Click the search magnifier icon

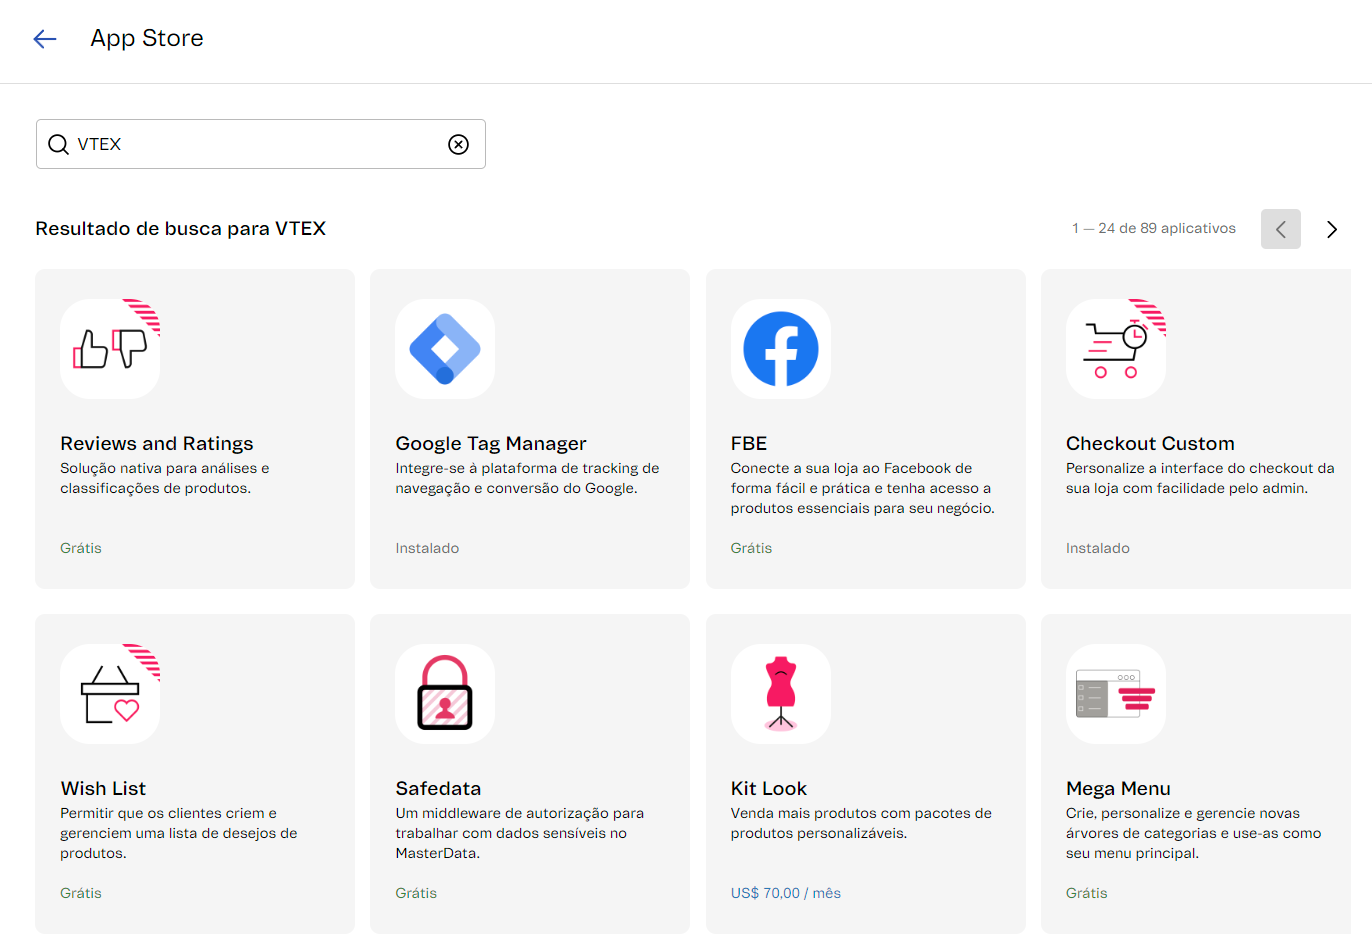[59, 144]
